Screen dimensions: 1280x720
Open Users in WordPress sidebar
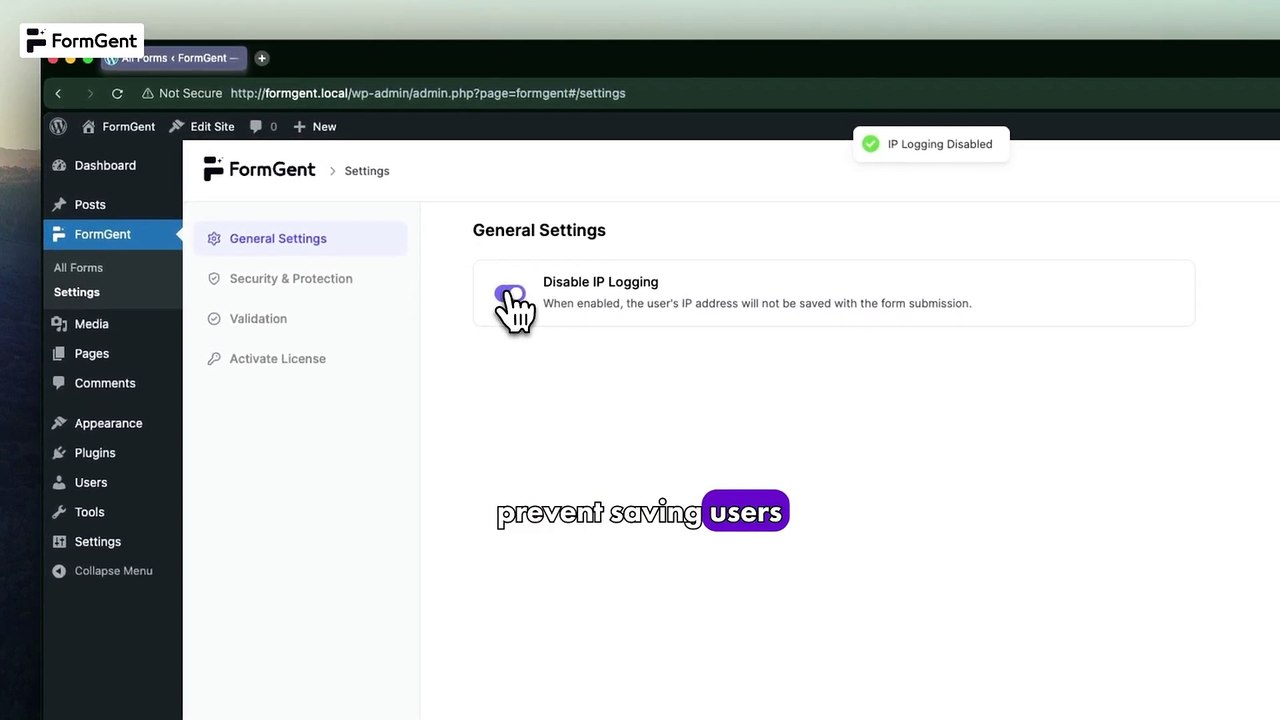[x=112, y=482]
